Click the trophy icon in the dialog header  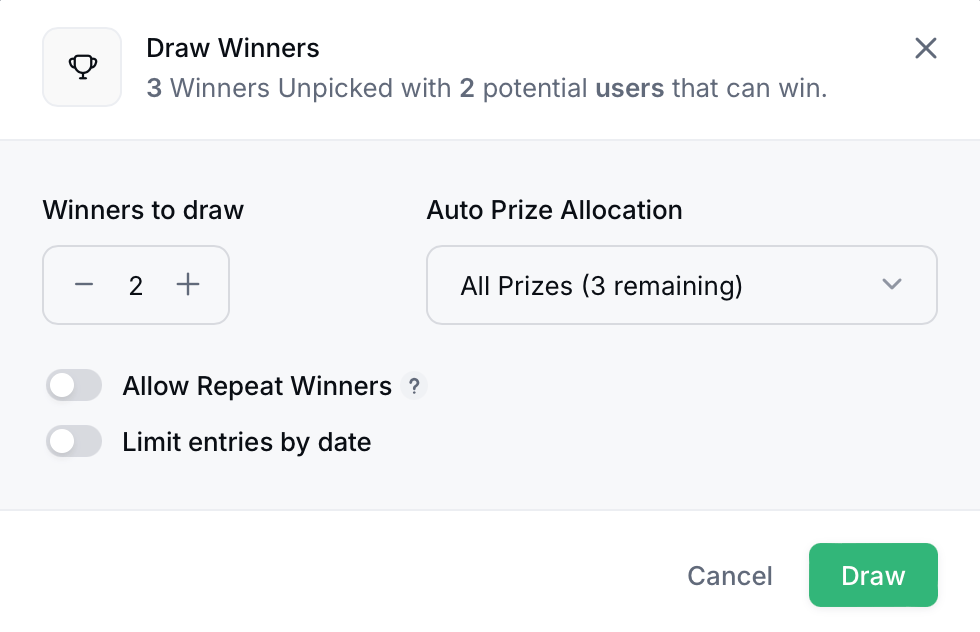pyautogui.click(x=82, y=68)
